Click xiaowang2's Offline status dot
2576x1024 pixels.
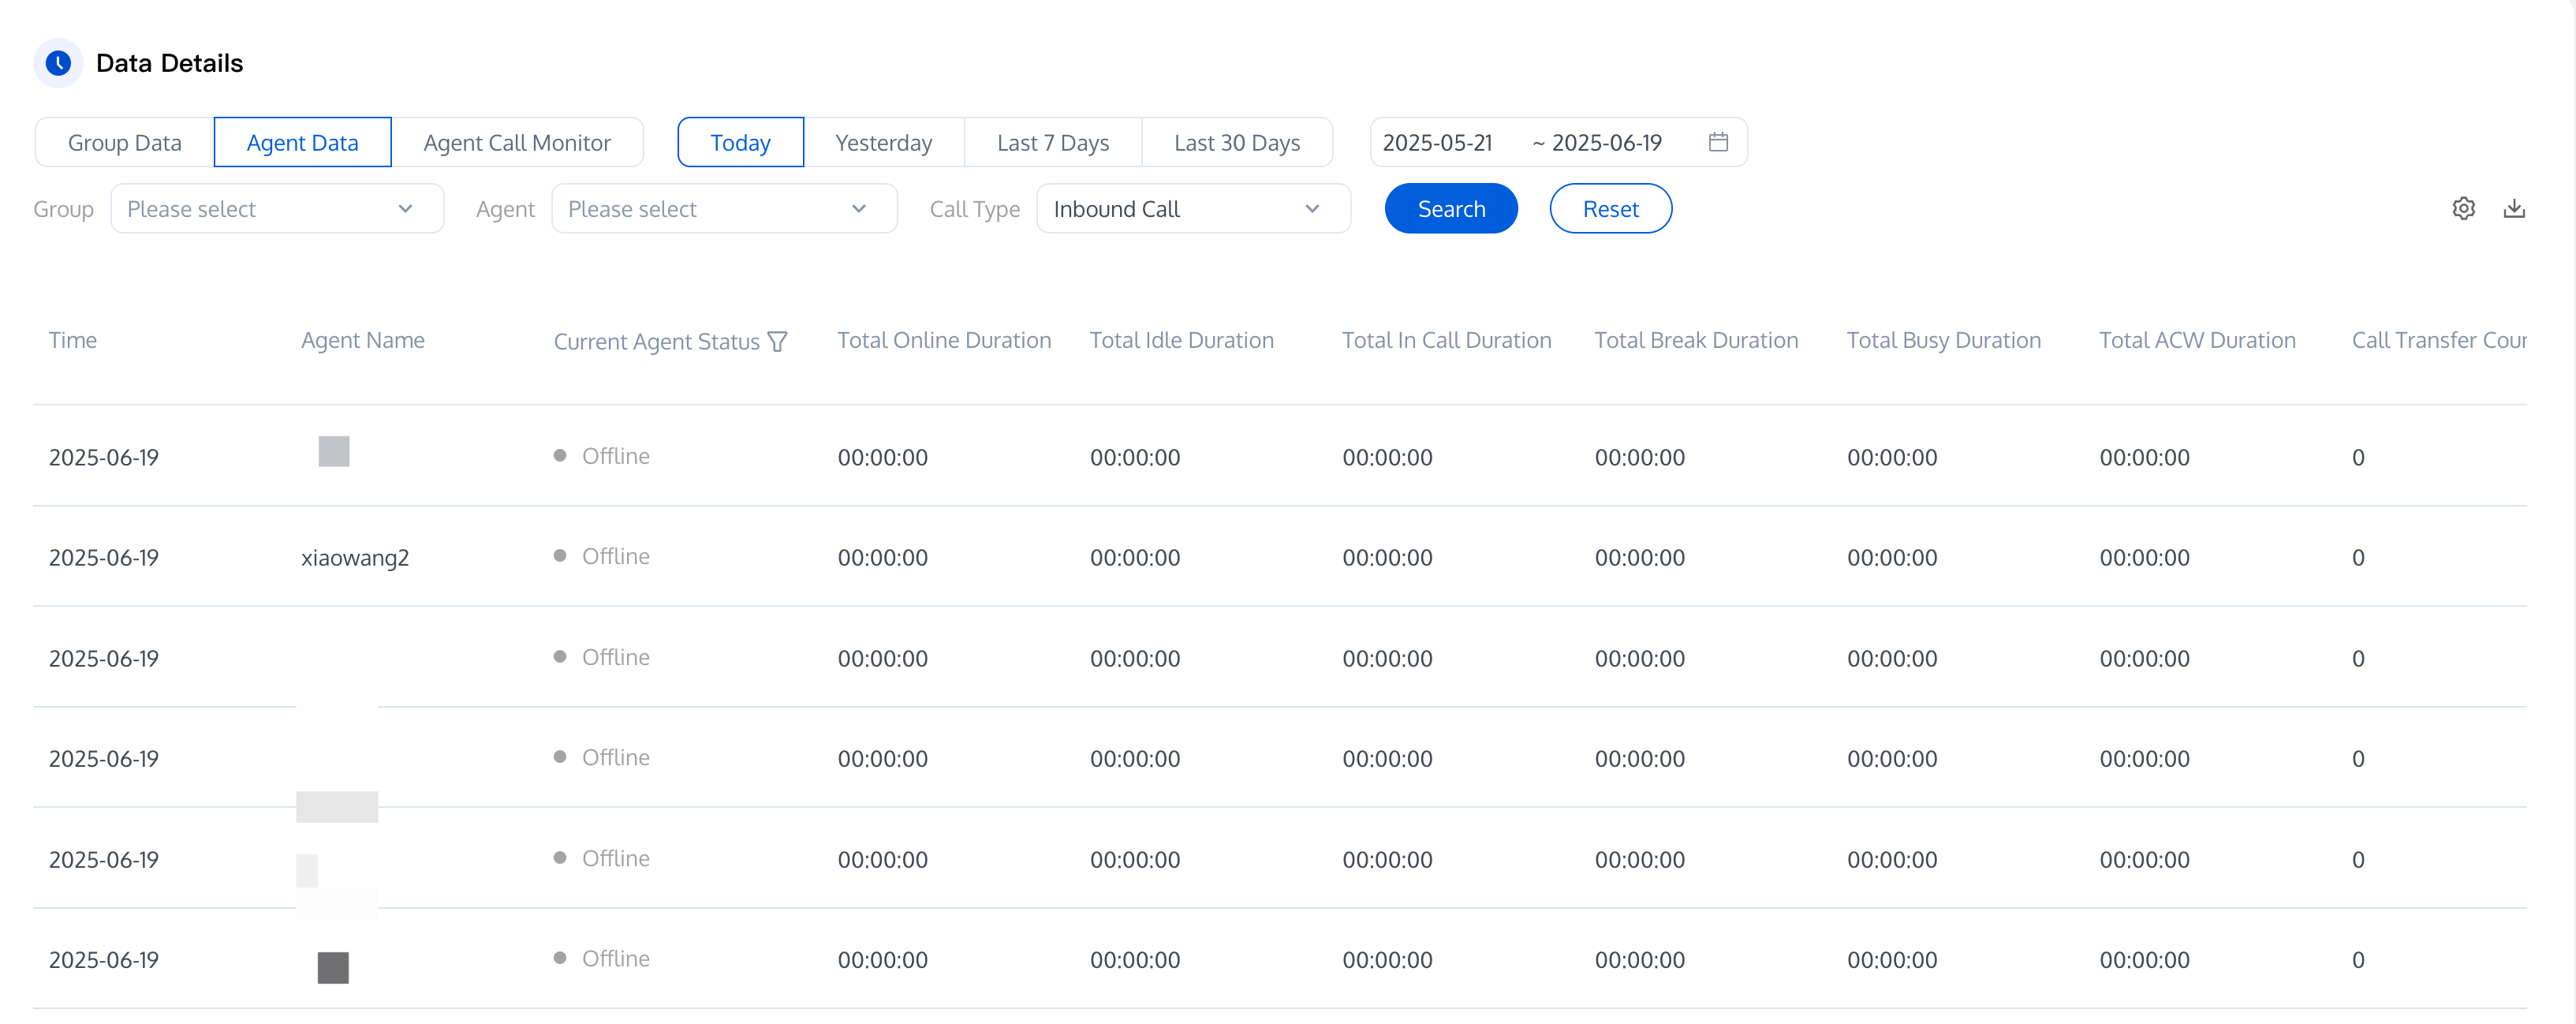(560, 556)
